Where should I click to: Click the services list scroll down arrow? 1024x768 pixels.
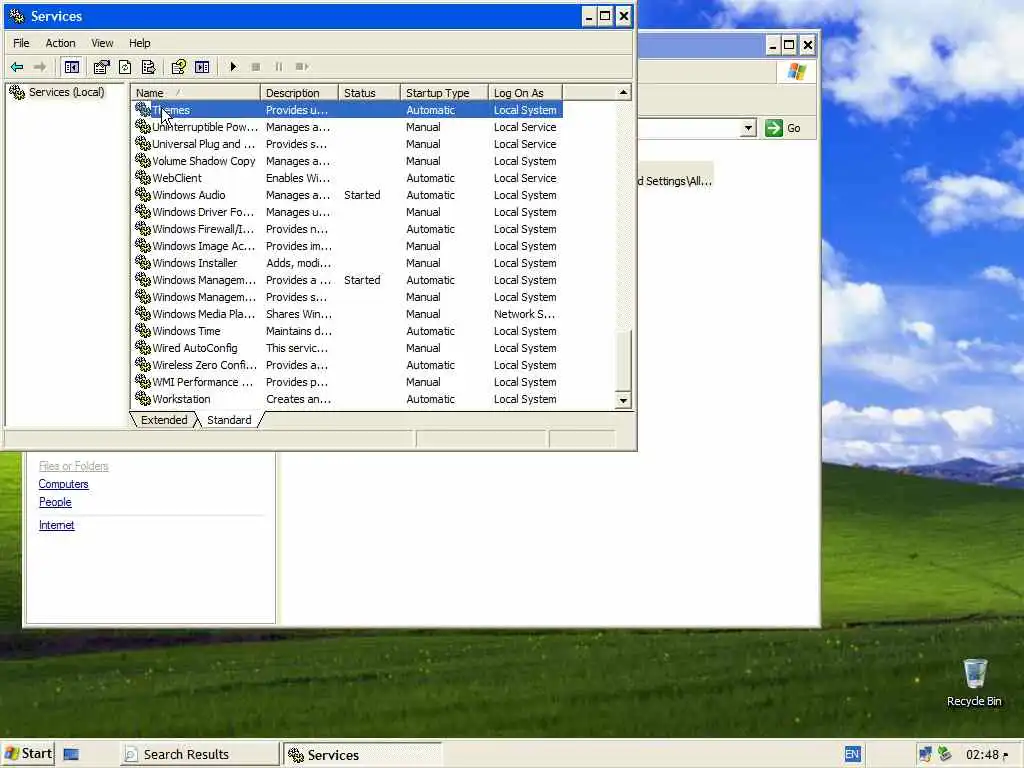point(623,400)
